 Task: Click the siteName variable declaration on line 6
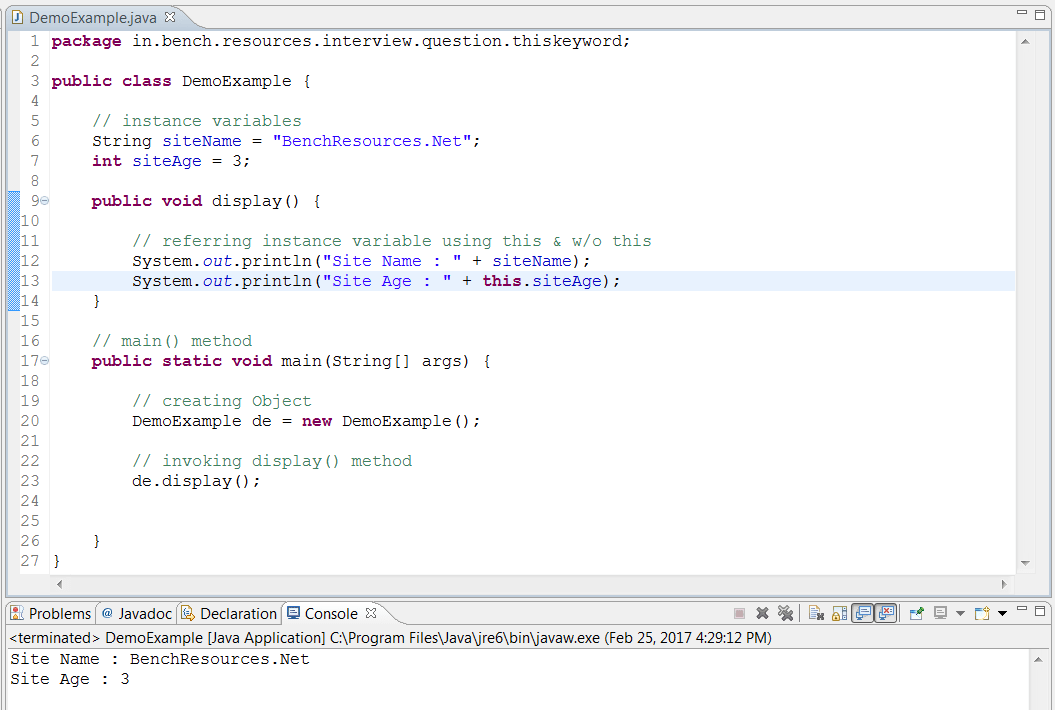pos(202,141)
